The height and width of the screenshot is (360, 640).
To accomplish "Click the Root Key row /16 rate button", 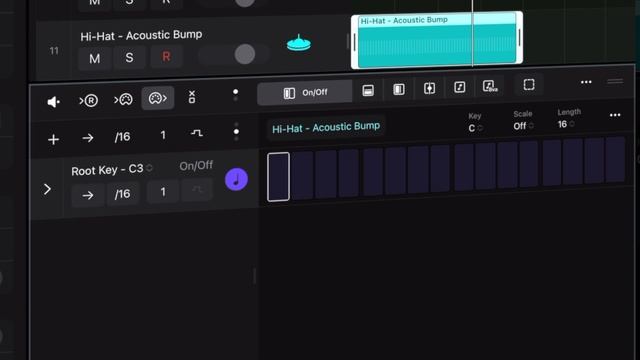I will [122, 194].
